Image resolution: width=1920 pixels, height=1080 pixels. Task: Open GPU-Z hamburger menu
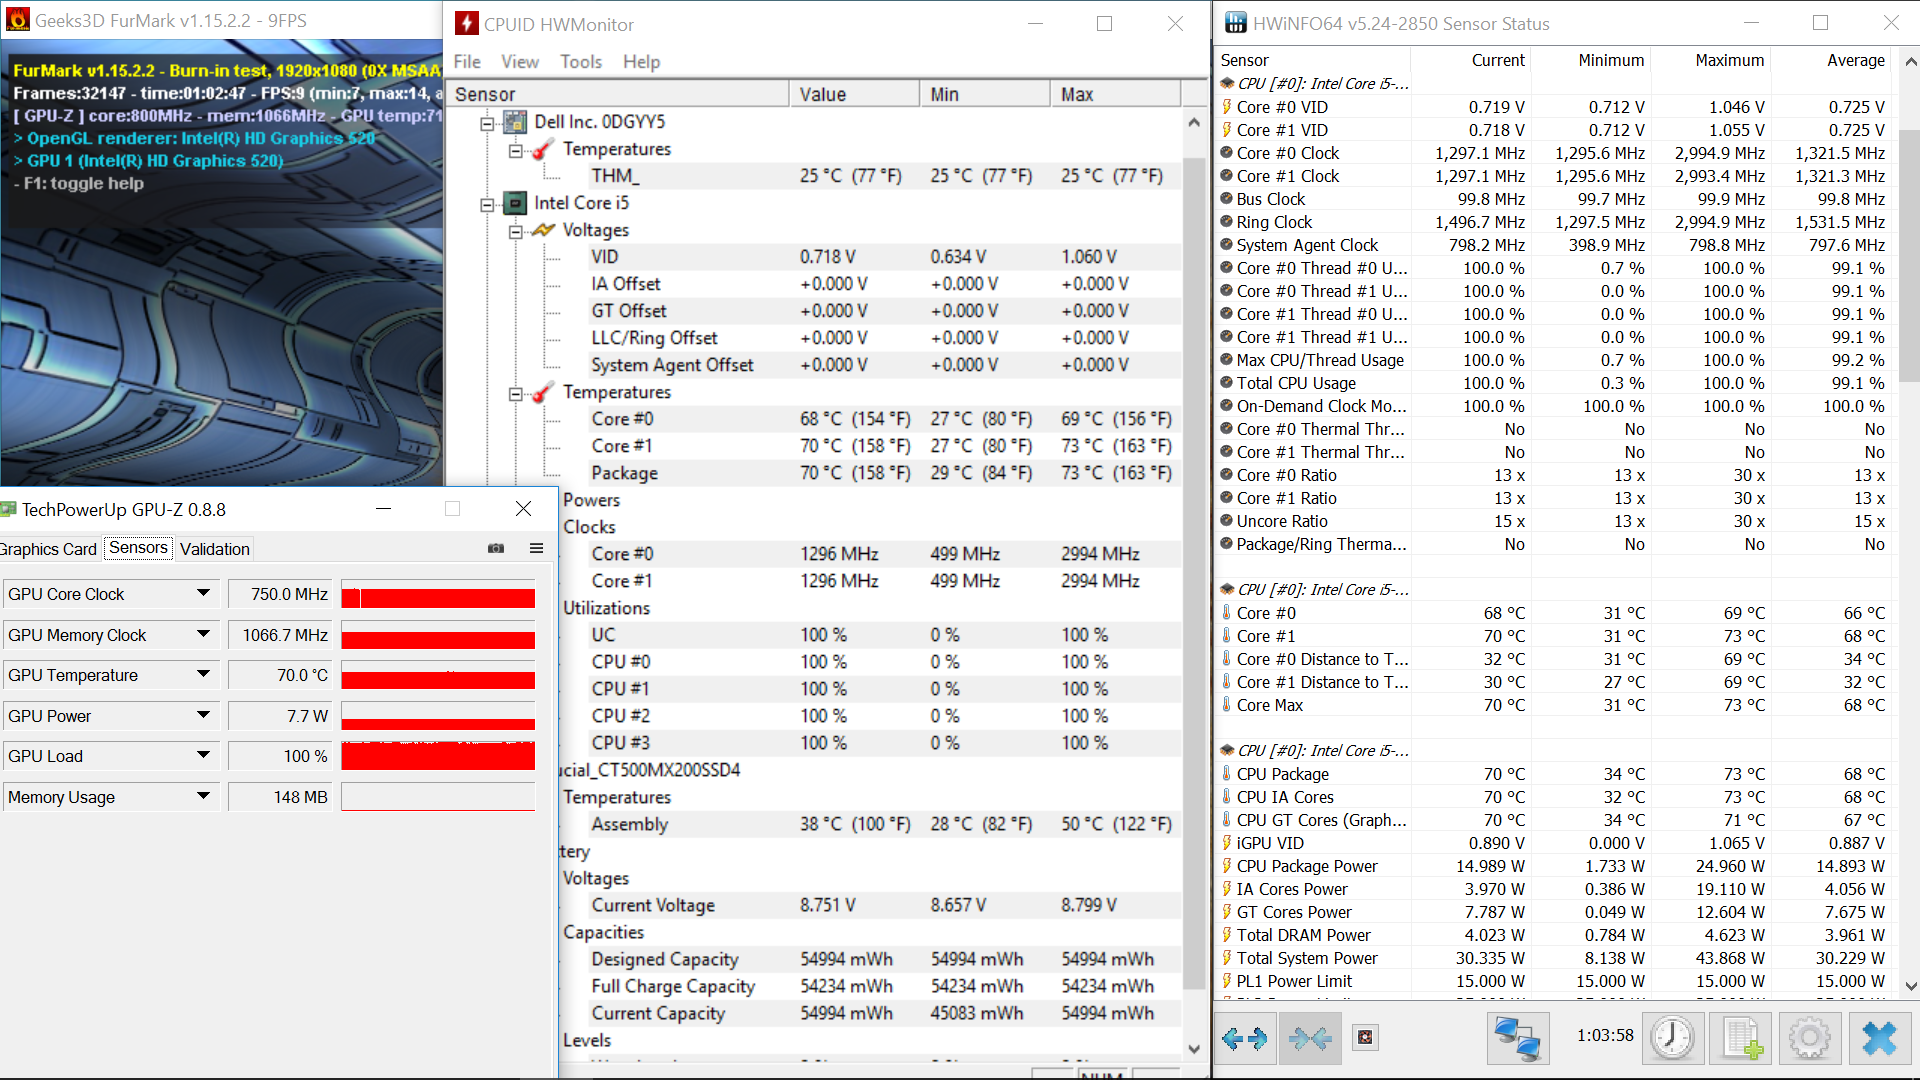coord(536,548)
